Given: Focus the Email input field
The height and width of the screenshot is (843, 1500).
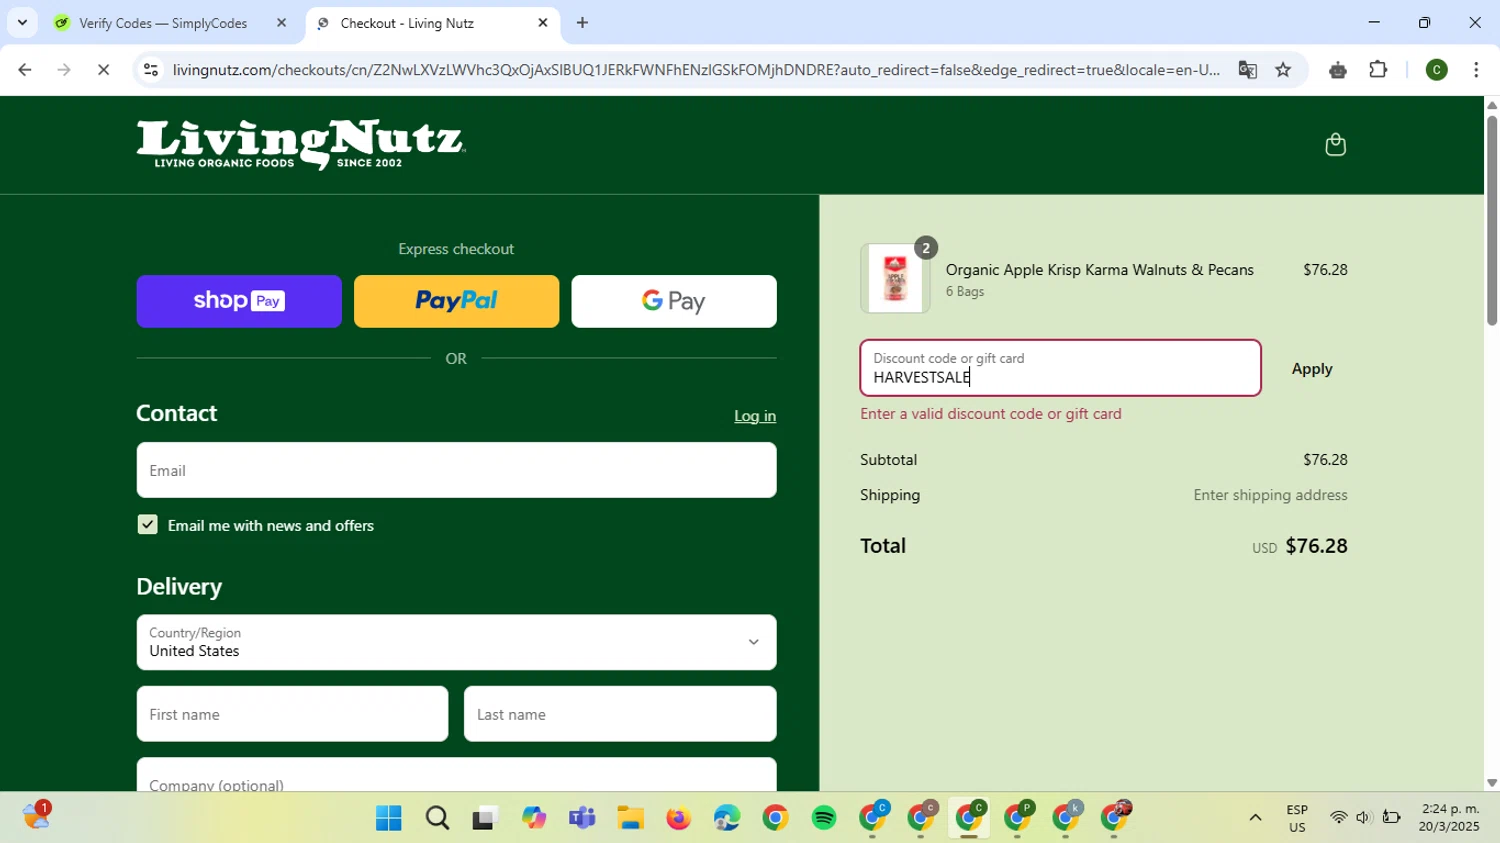Looking at the screenshot, I should tap(456, 470).
